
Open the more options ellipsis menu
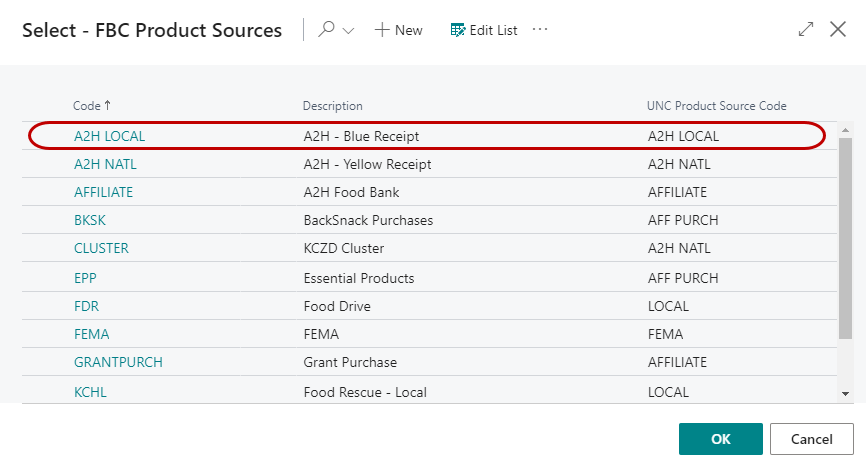click(540, 30)
